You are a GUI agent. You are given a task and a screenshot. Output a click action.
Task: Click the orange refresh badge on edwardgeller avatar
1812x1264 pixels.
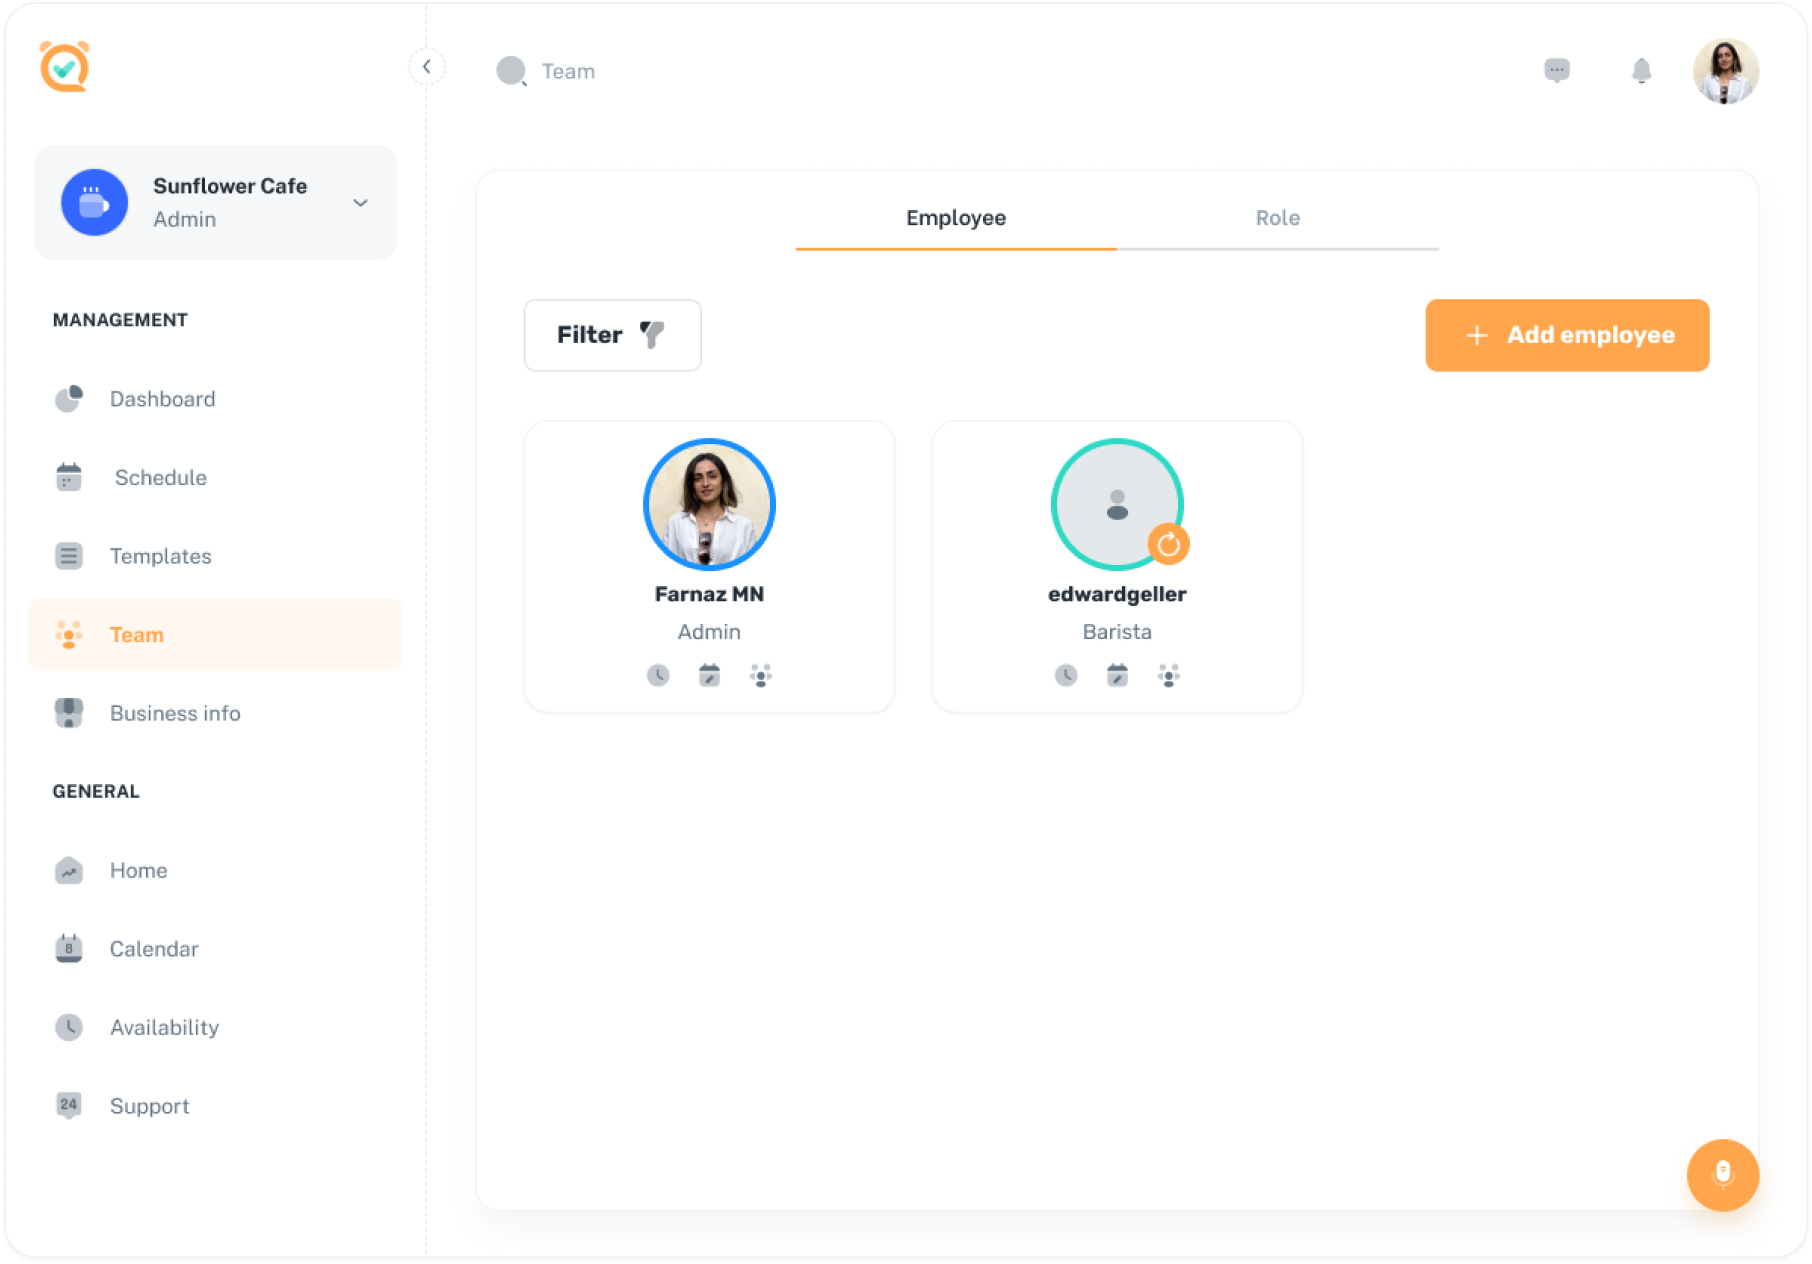(1168, 545)
